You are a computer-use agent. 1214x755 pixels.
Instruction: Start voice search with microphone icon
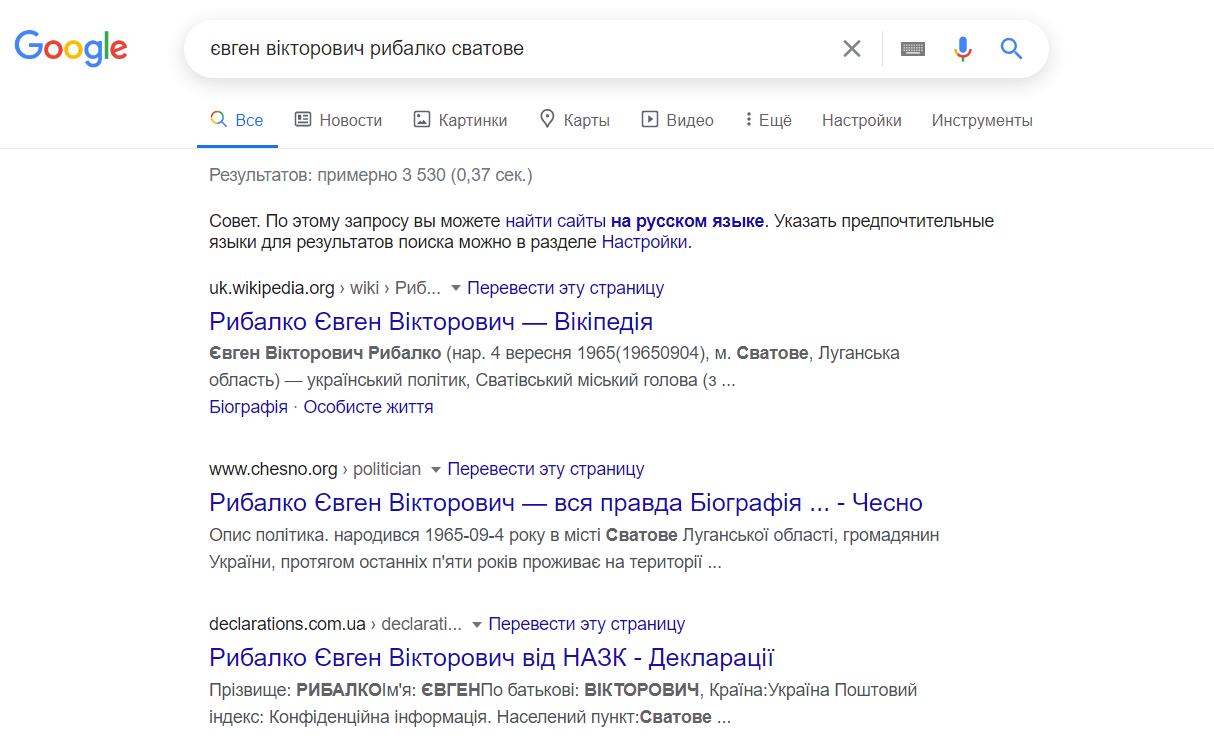(x=963, y=48)
